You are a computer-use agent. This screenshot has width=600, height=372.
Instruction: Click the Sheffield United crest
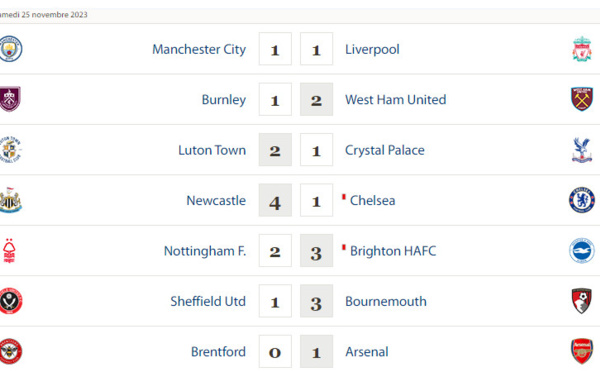coord(10,301)
